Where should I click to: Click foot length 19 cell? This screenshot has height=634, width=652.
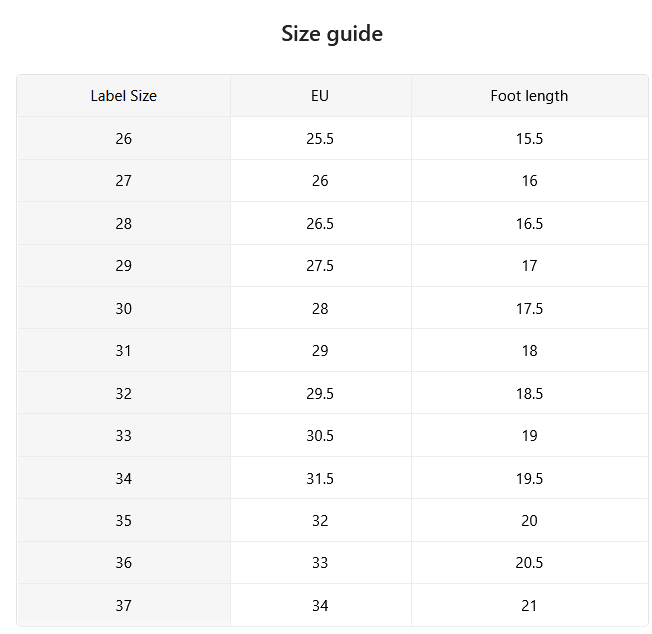pos(529,436)
